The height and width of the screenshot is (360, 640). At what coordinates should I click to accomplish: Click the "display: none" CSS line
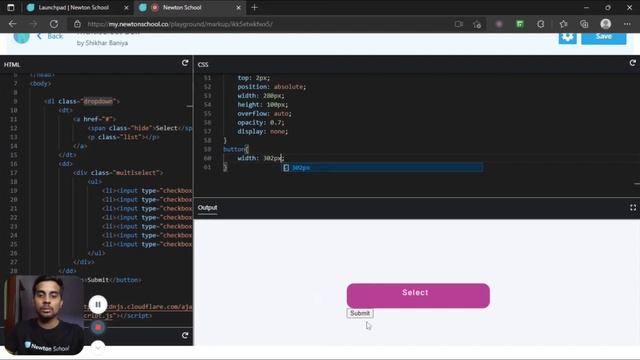pos(262,131)
